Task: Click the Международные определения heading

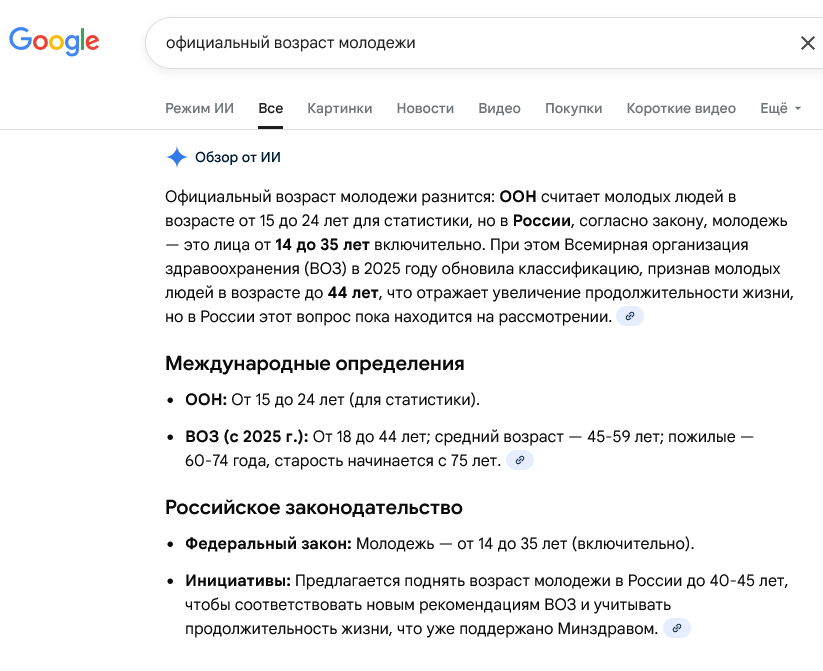Action: [x=314, y=363]
